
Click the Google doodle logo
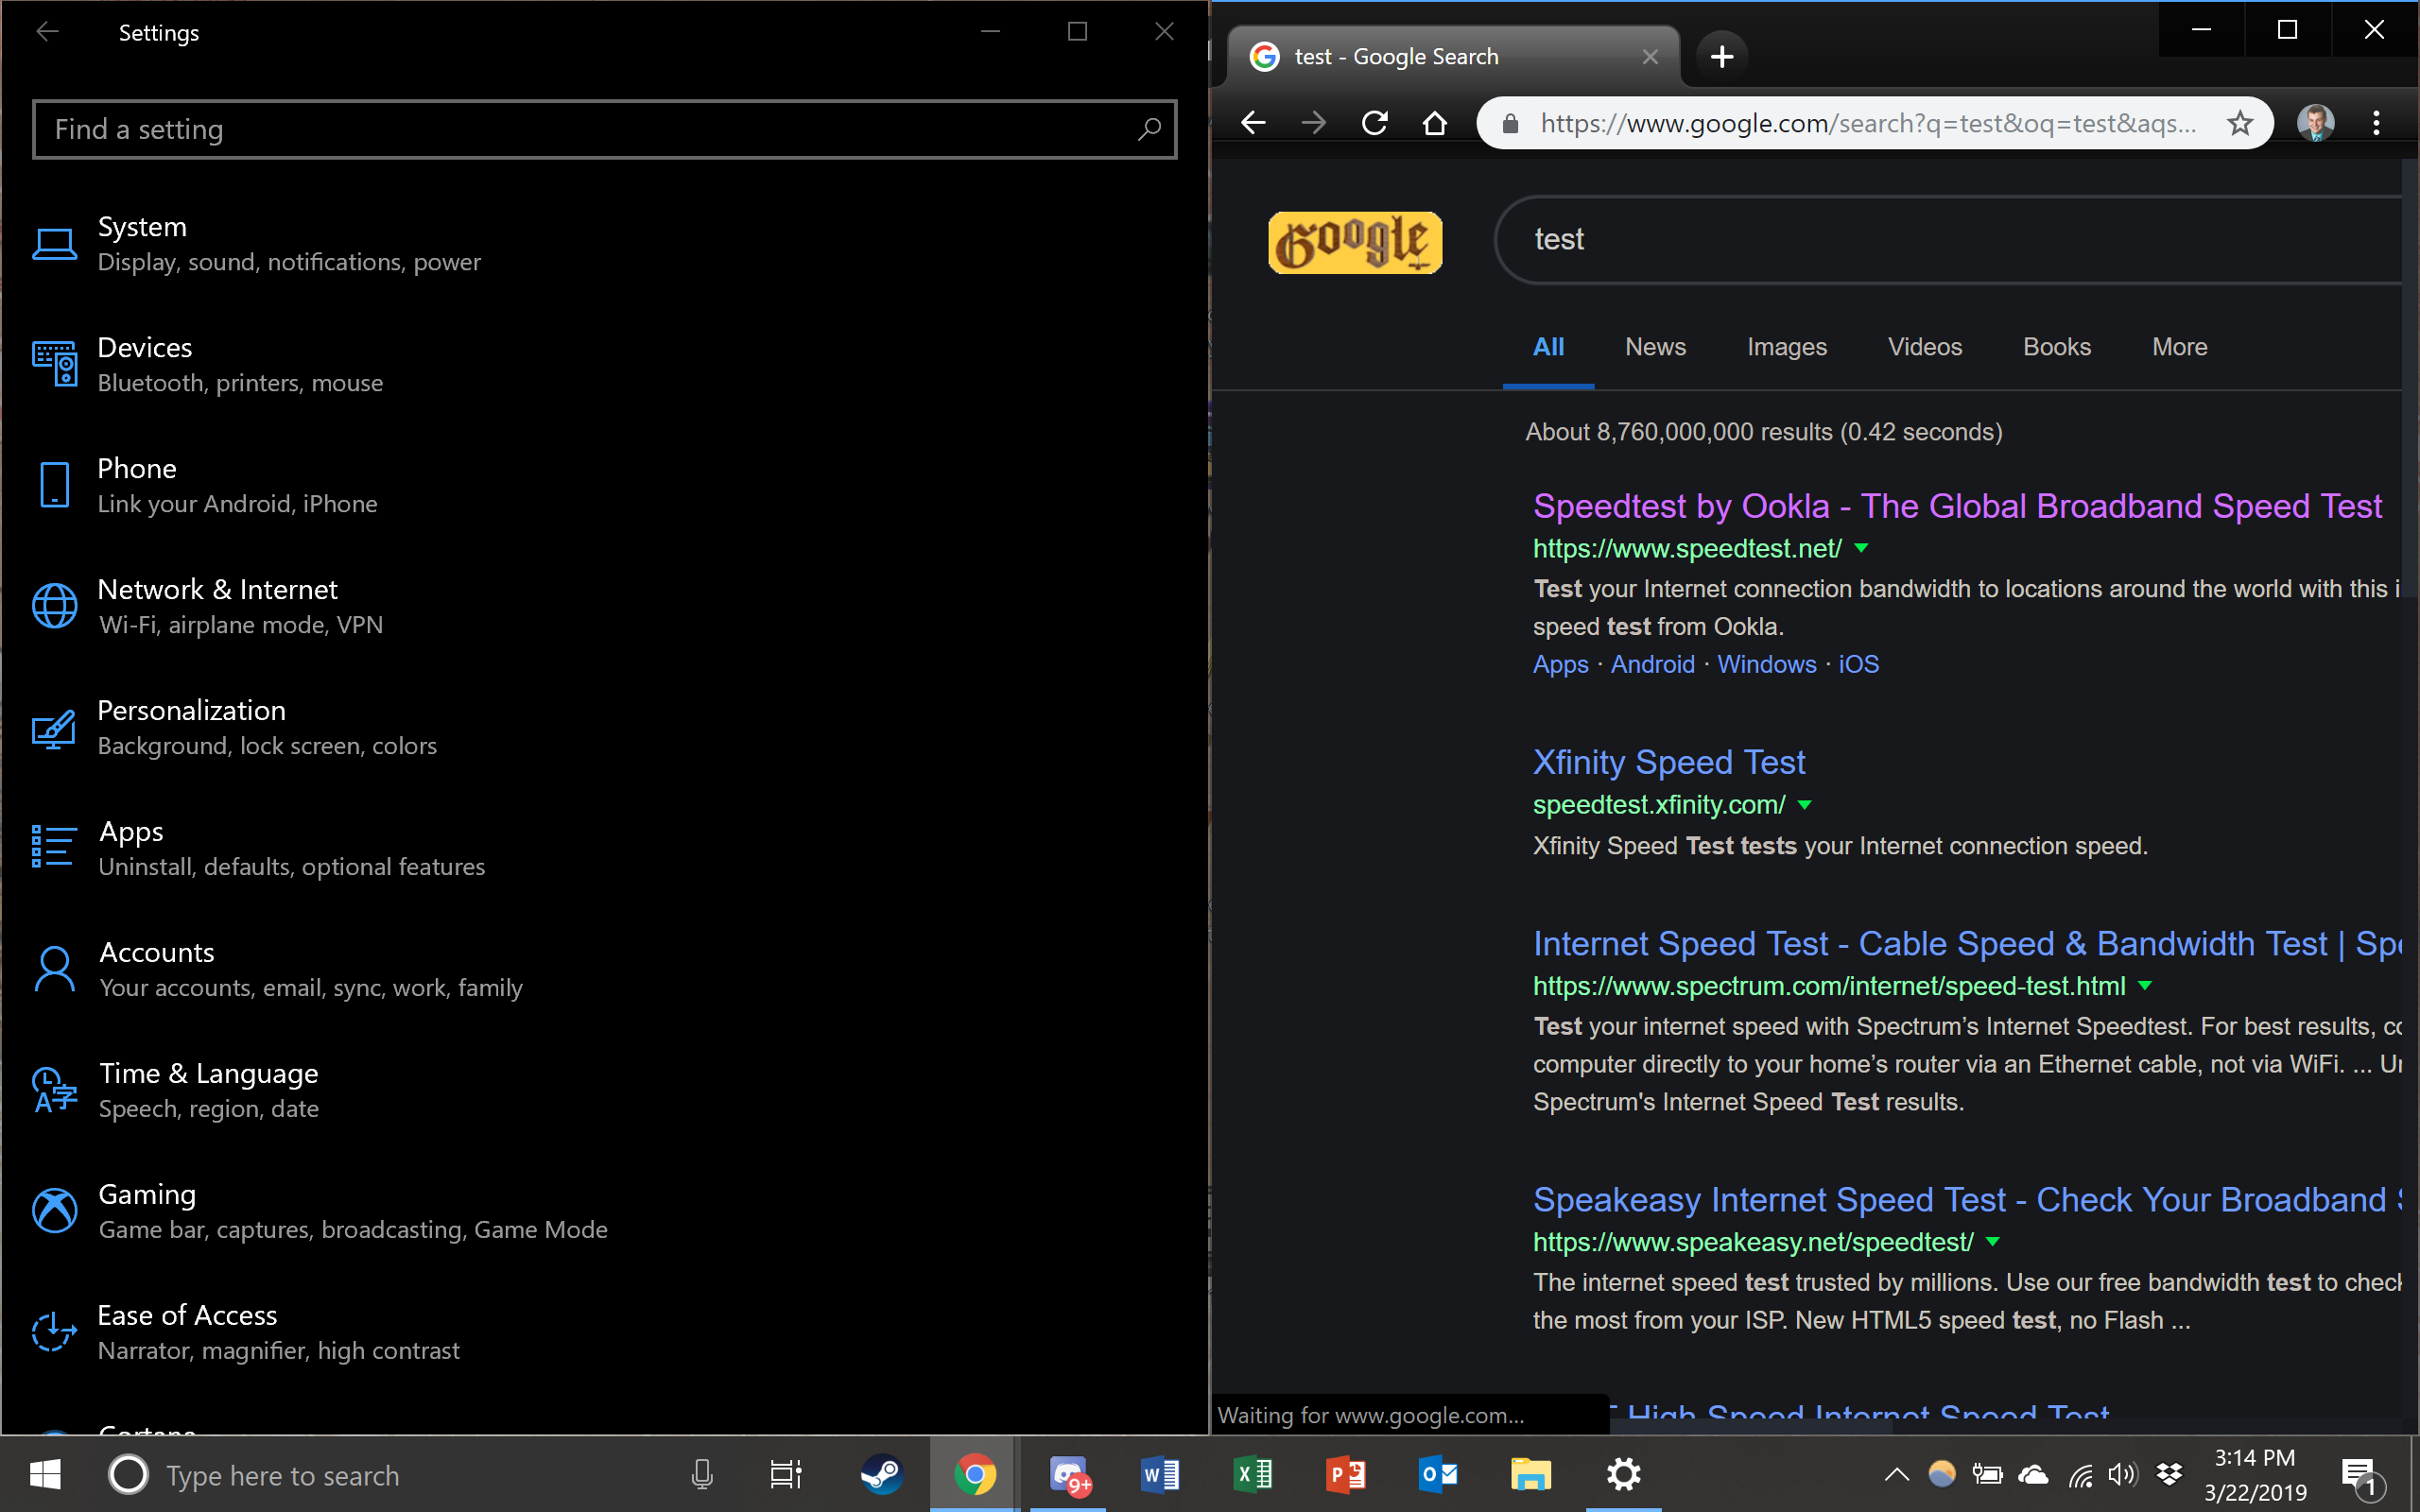(x=1355, y=242)
